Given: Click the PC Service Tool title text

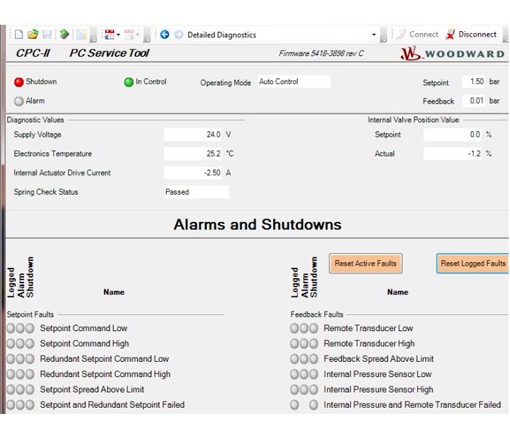Looking at the screenshot, I should pyautogui.click(x=109, y=53).
